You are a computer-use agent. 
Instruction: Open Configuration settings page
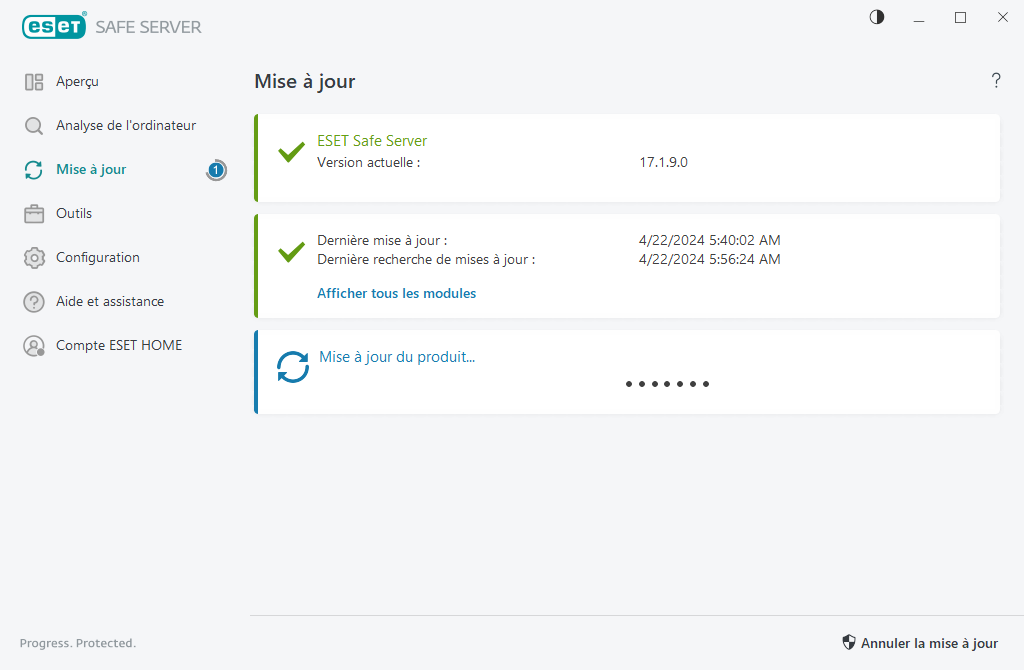pyautogui.click(x=98, y=258)
